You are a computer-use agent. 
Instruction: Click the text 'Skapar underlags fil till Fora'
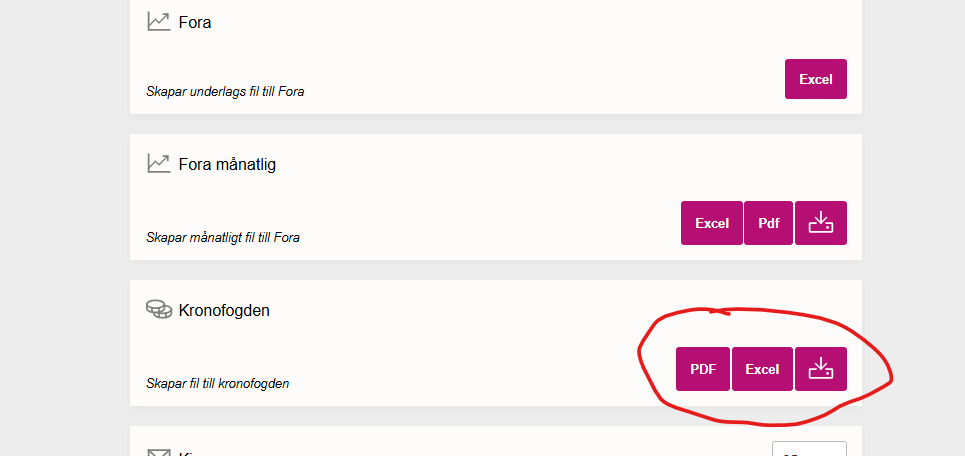225,92
